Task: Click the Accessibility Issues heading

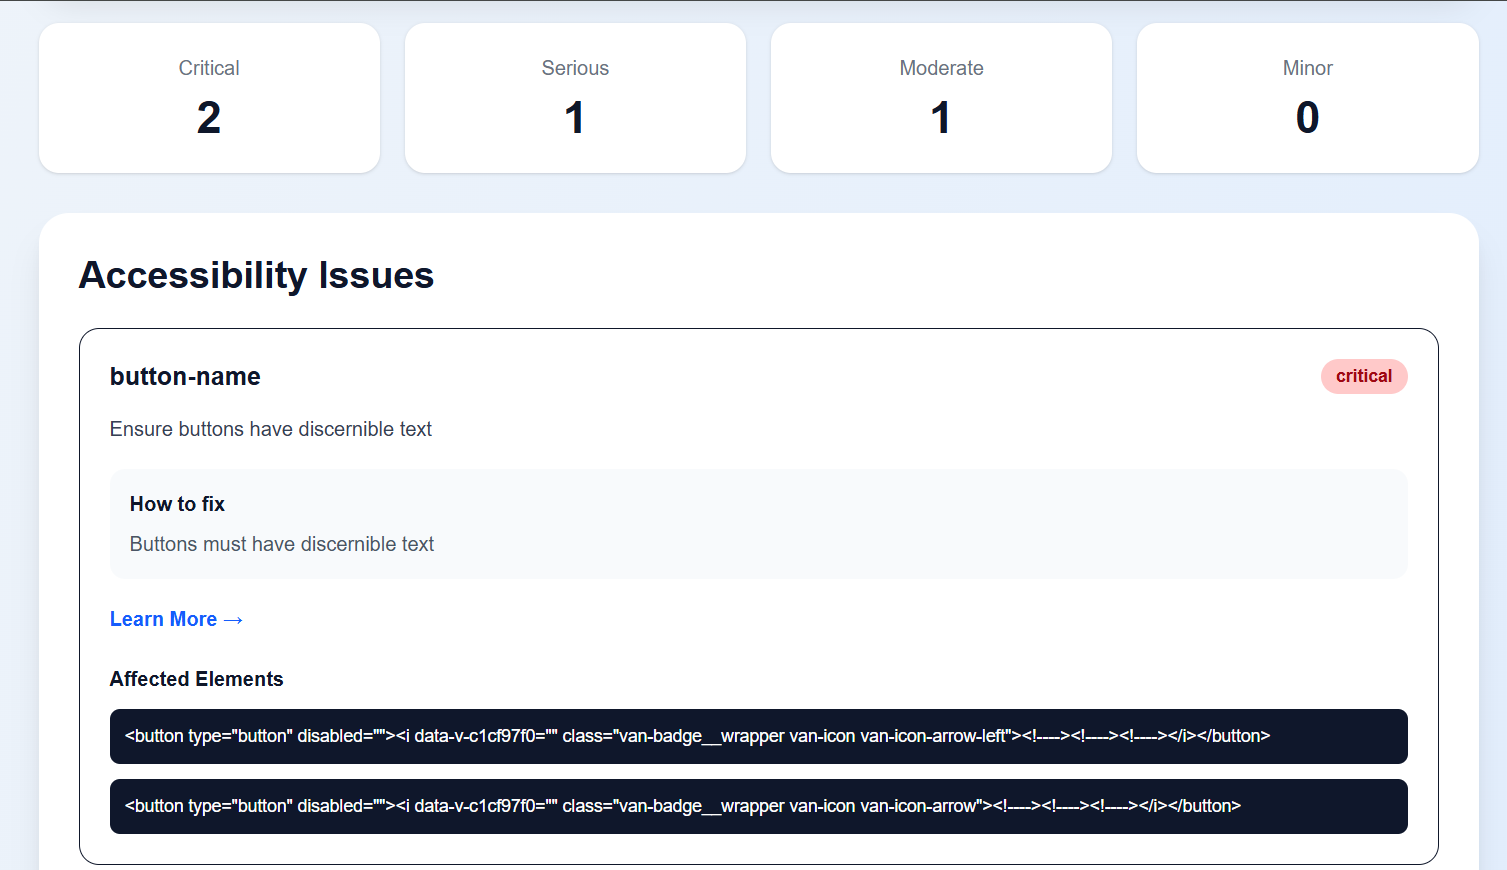Action: pyautogui.click(x=256, y=275)
